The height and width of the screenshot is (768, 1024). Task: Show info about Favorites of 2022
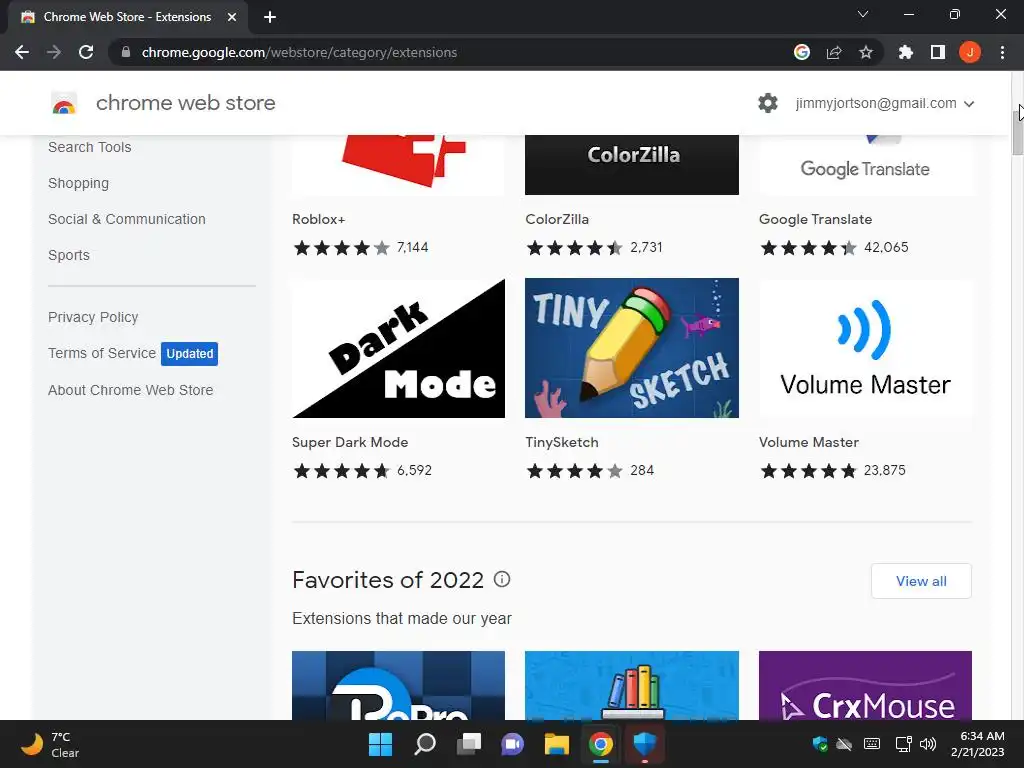(502, 579)
